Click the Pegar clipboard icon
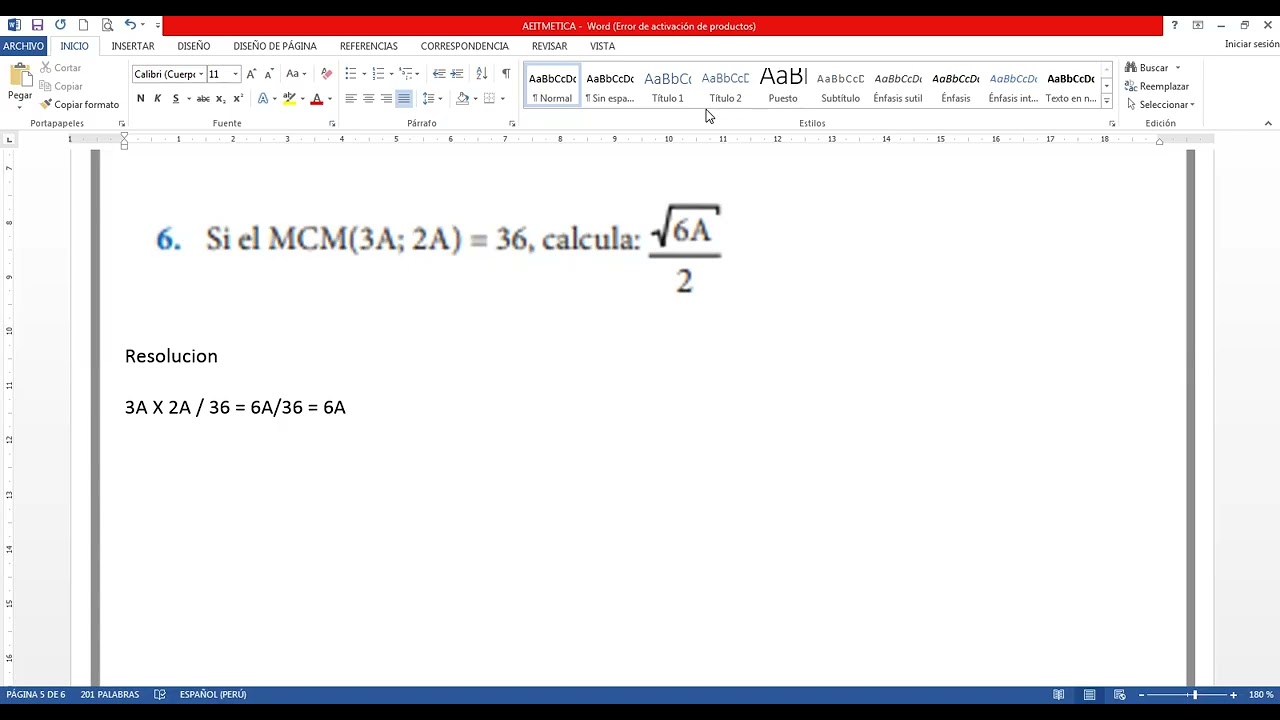 [x=20, y=76]
